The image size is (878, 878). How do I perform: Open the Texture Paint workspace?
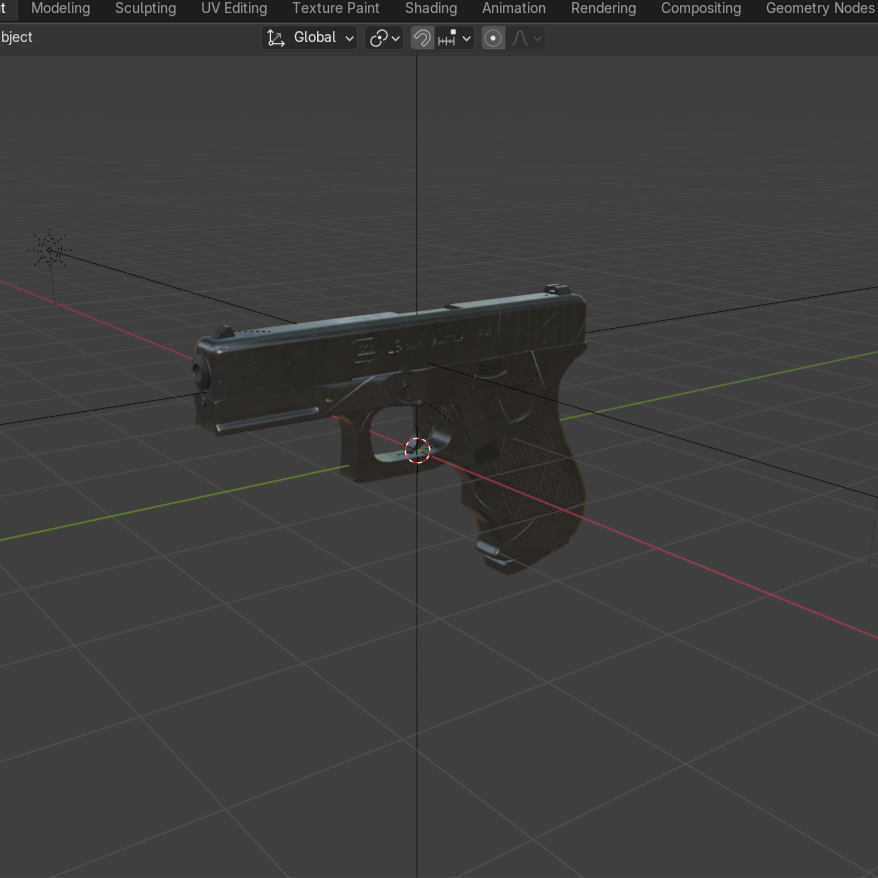tap(335, 9)
